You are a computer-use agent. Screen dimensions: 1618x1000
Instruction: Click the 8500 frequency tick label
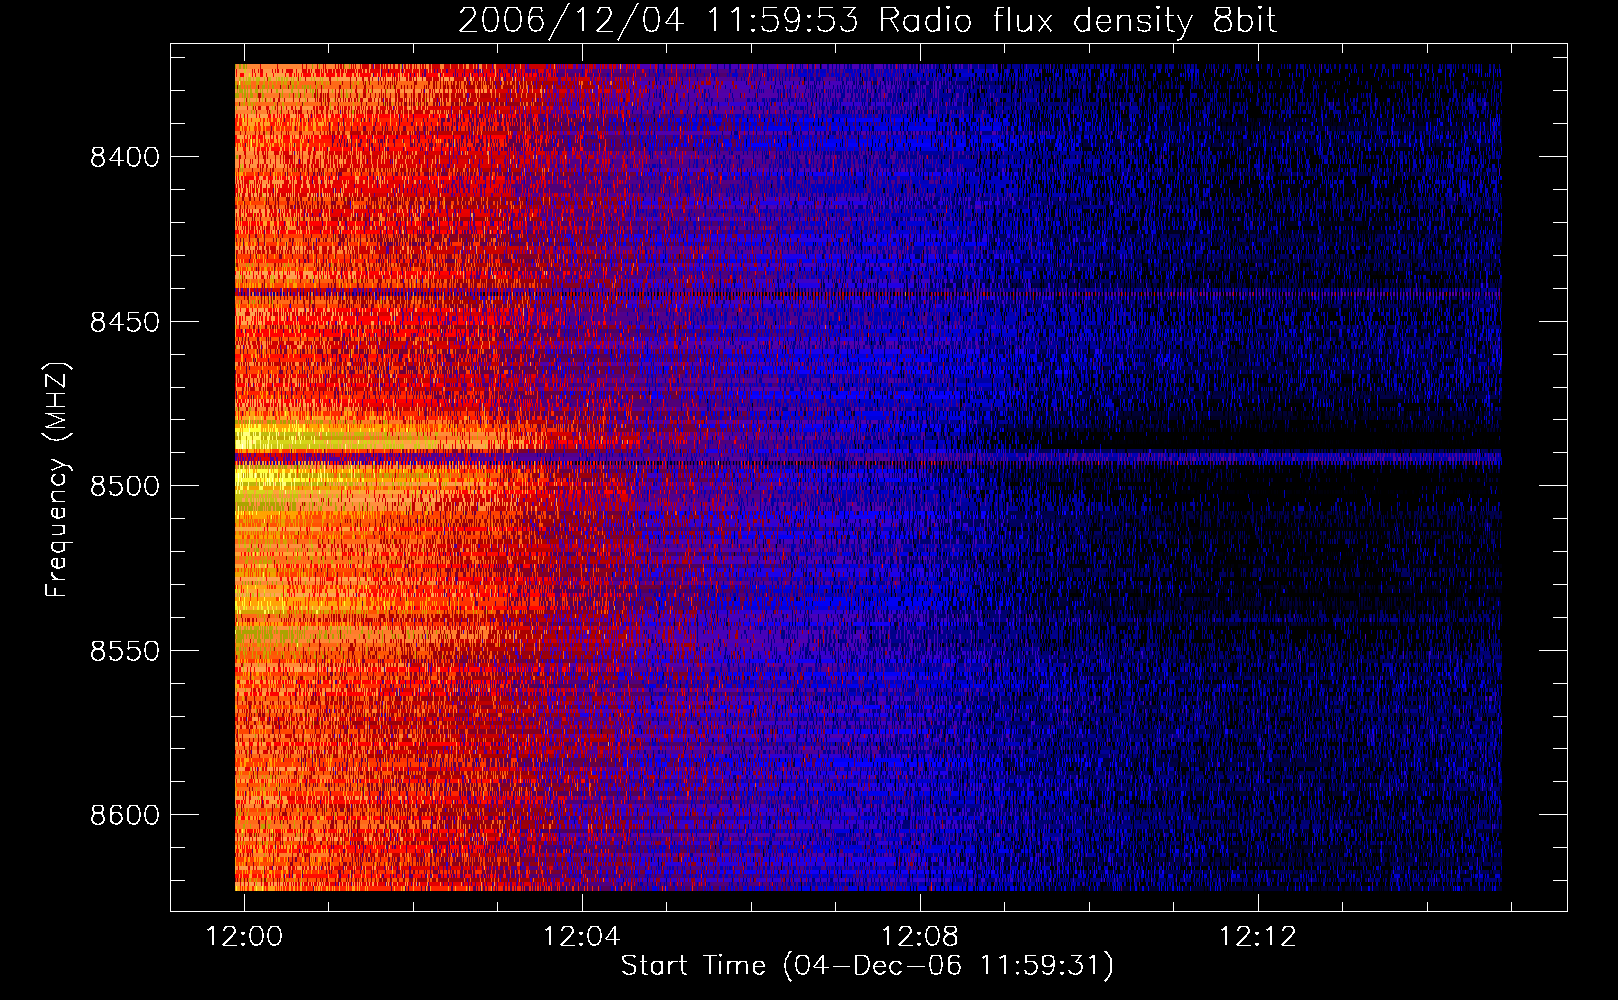click(x=125, y=486)
